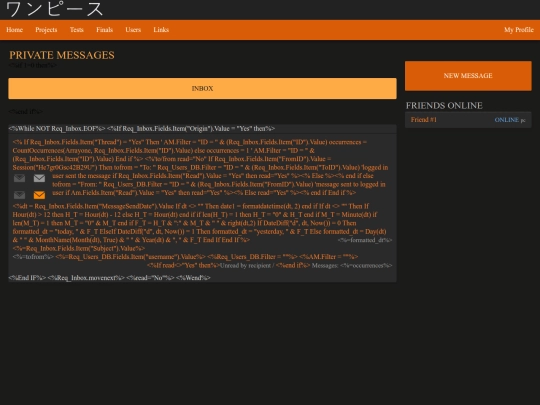540x405 pixels.
Task: Open the Tests section
Action: [x=76, y=30]
